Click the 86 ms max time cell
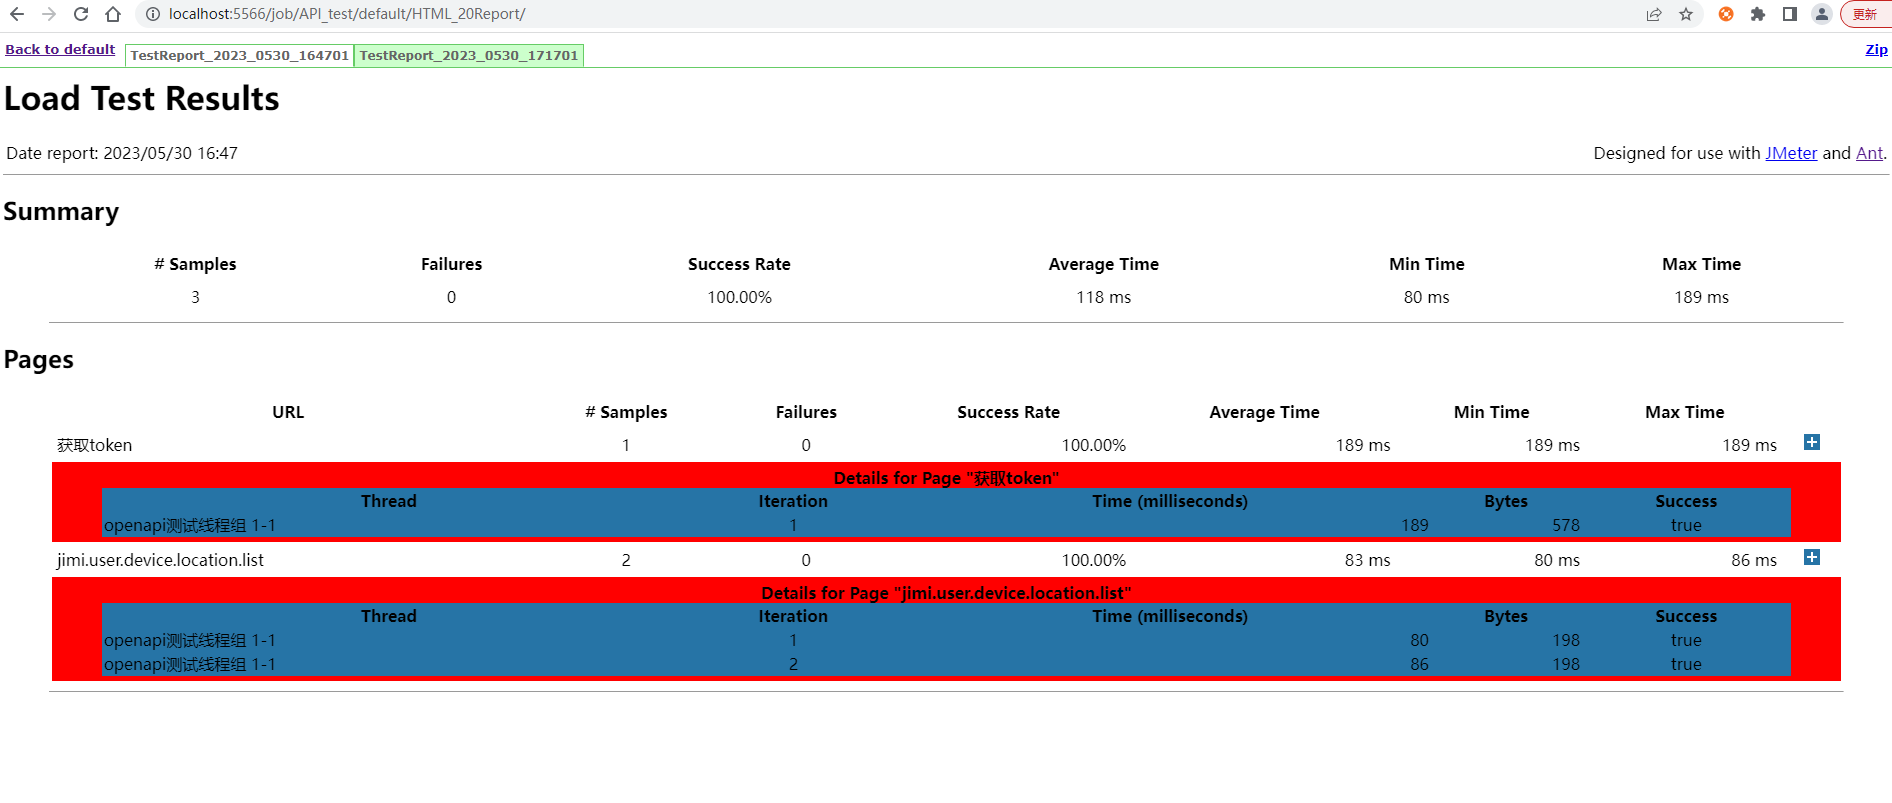Image resolution: width=1892 pixels, height=803 pixels. pos(1754,560)
